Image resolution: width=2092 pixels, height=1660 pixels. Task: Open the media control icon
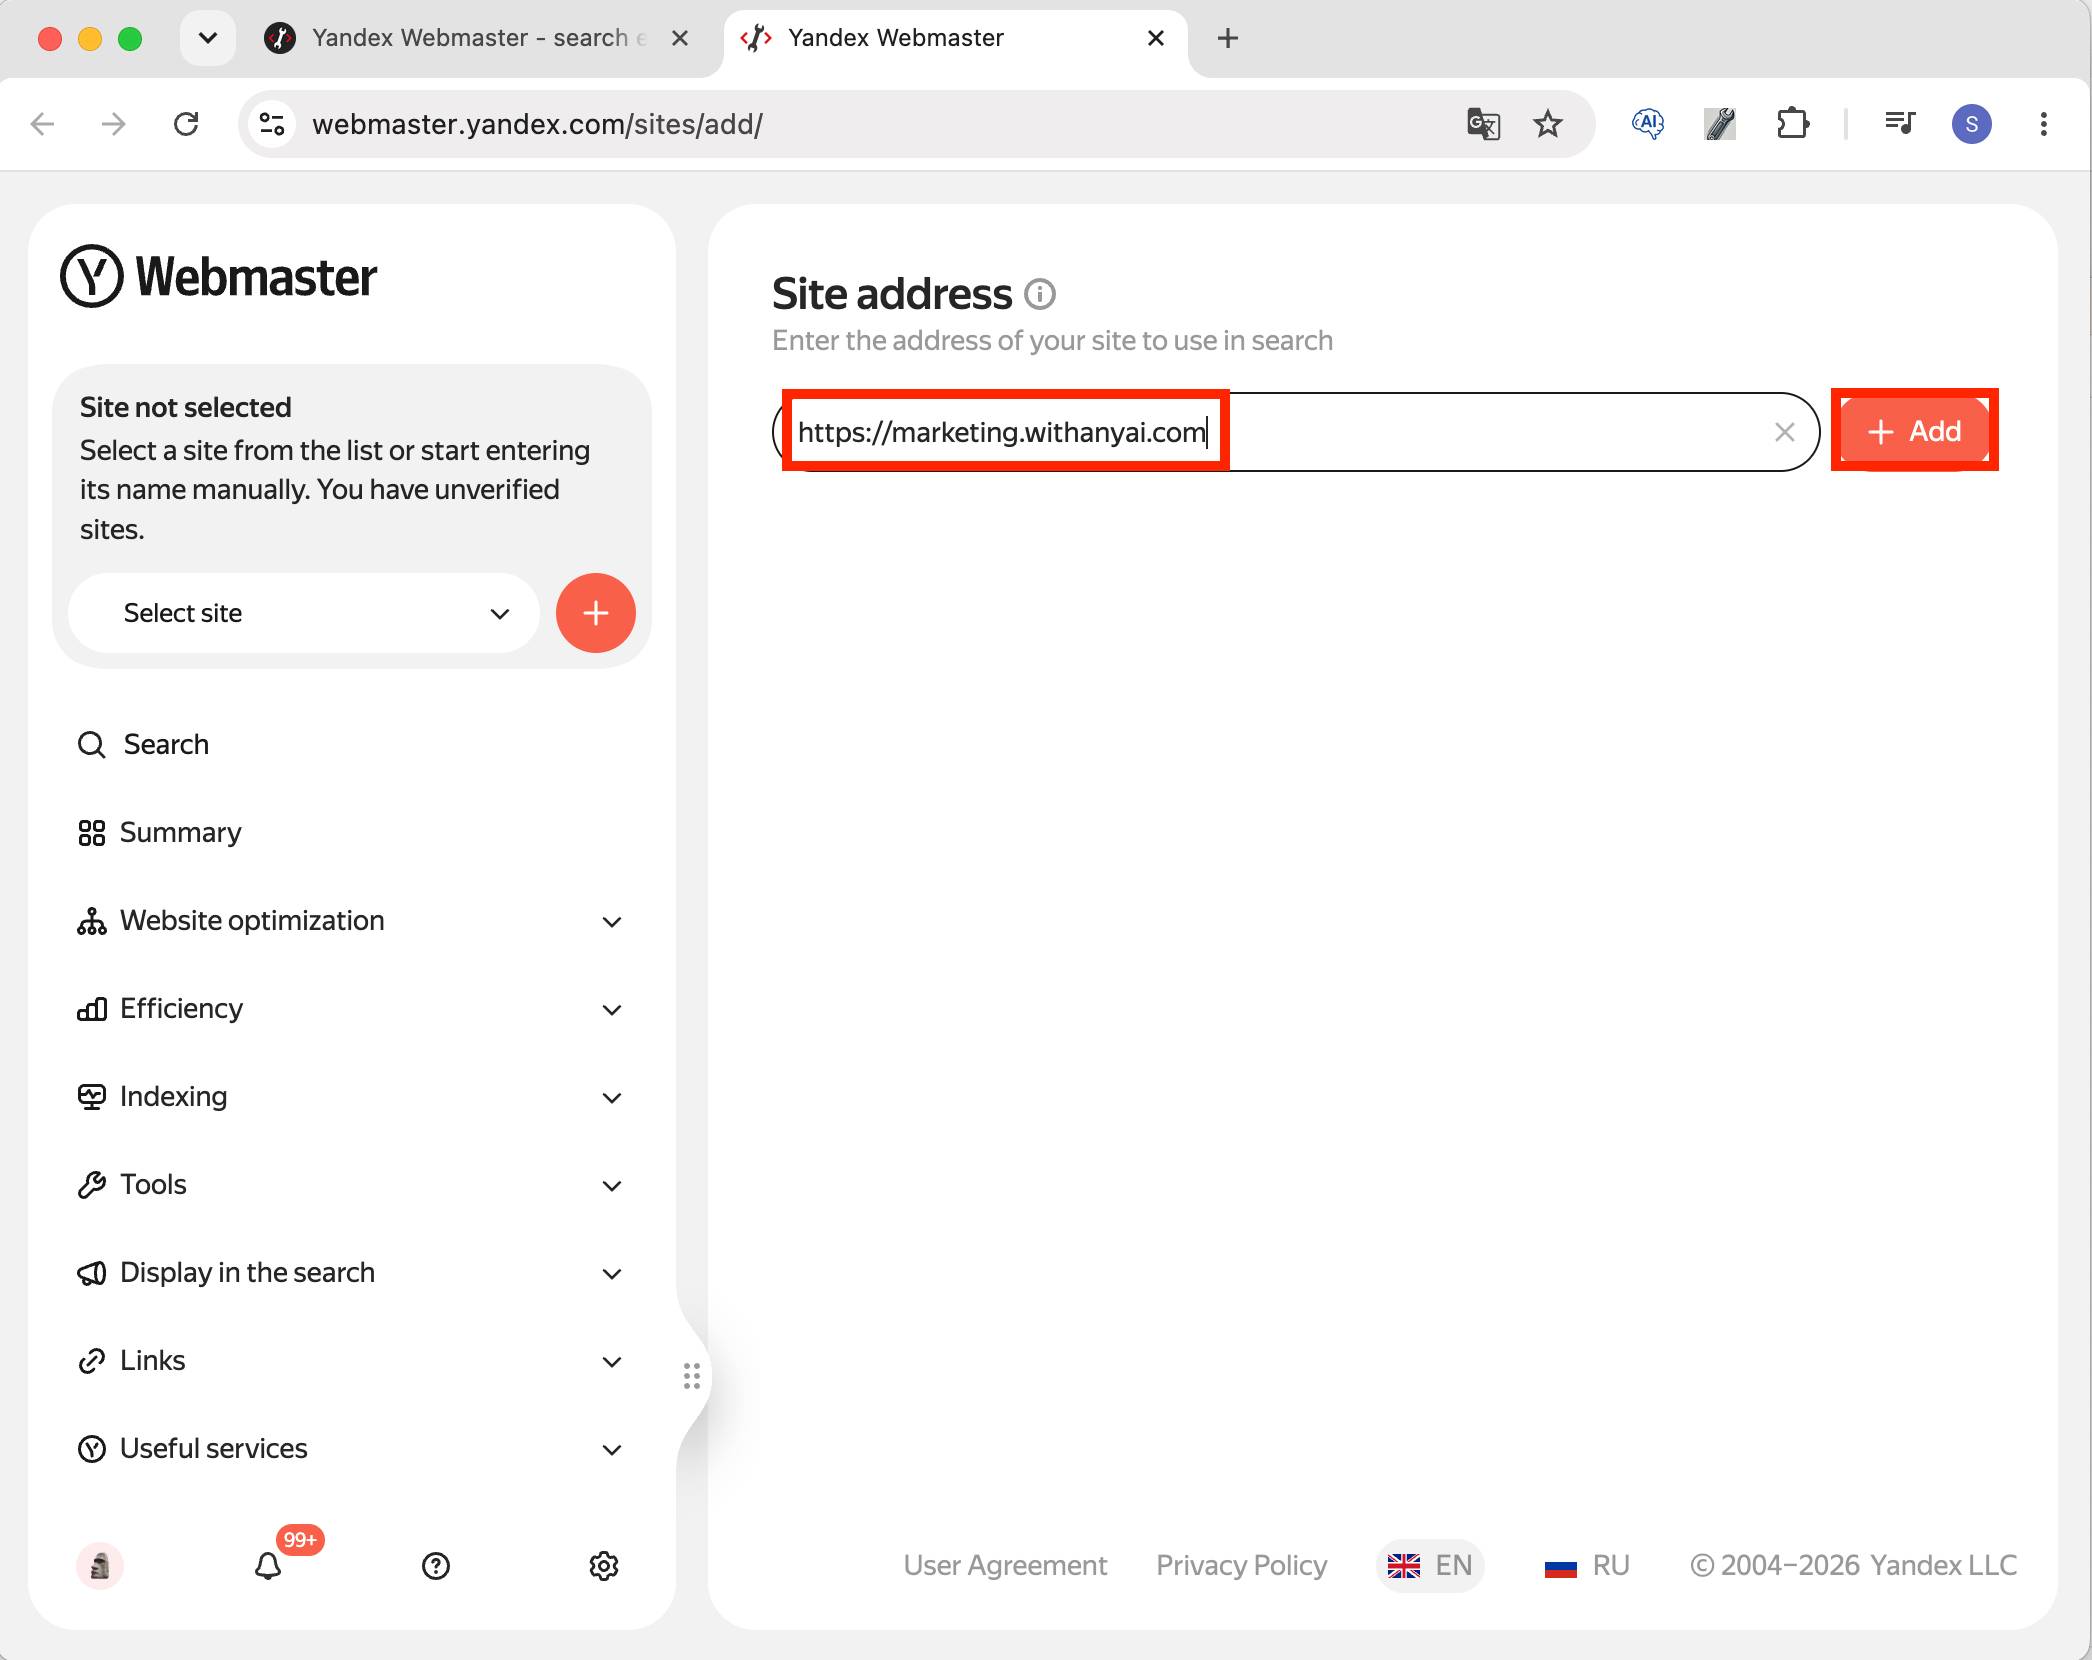1900,124
